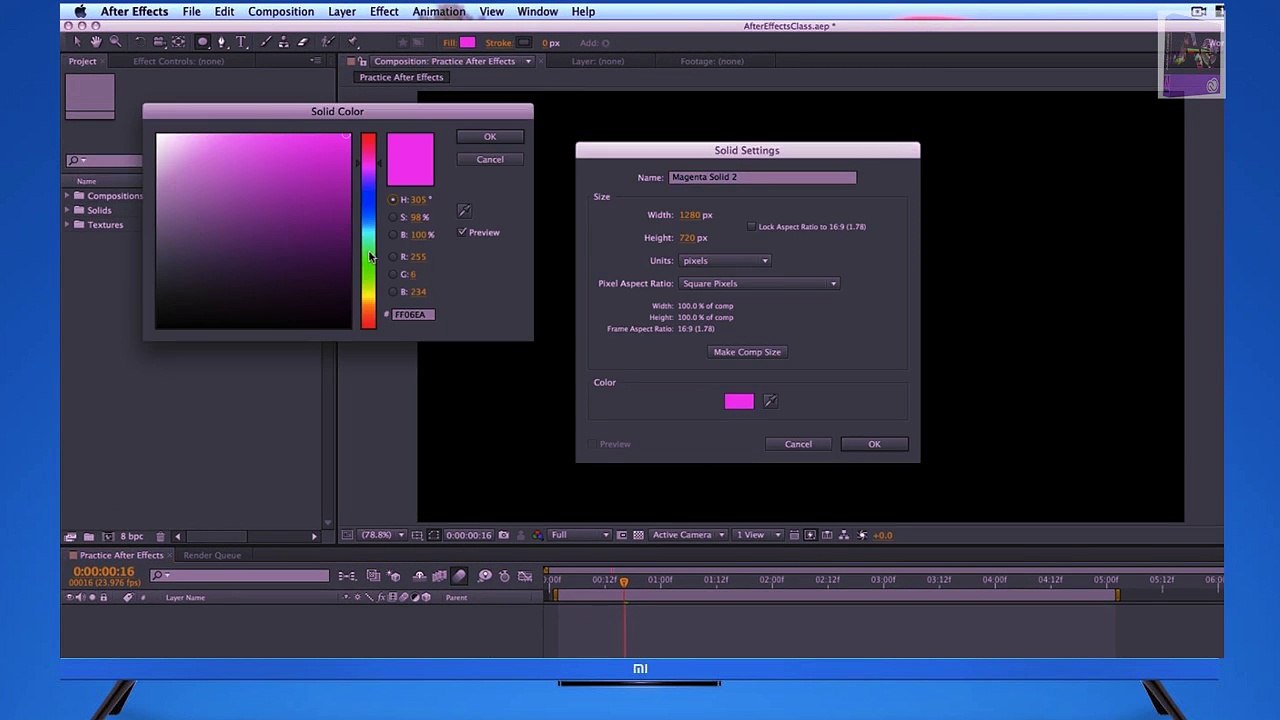Select the Rotation tool
The height and width of the screenshot is (720, 1280).
140,42
